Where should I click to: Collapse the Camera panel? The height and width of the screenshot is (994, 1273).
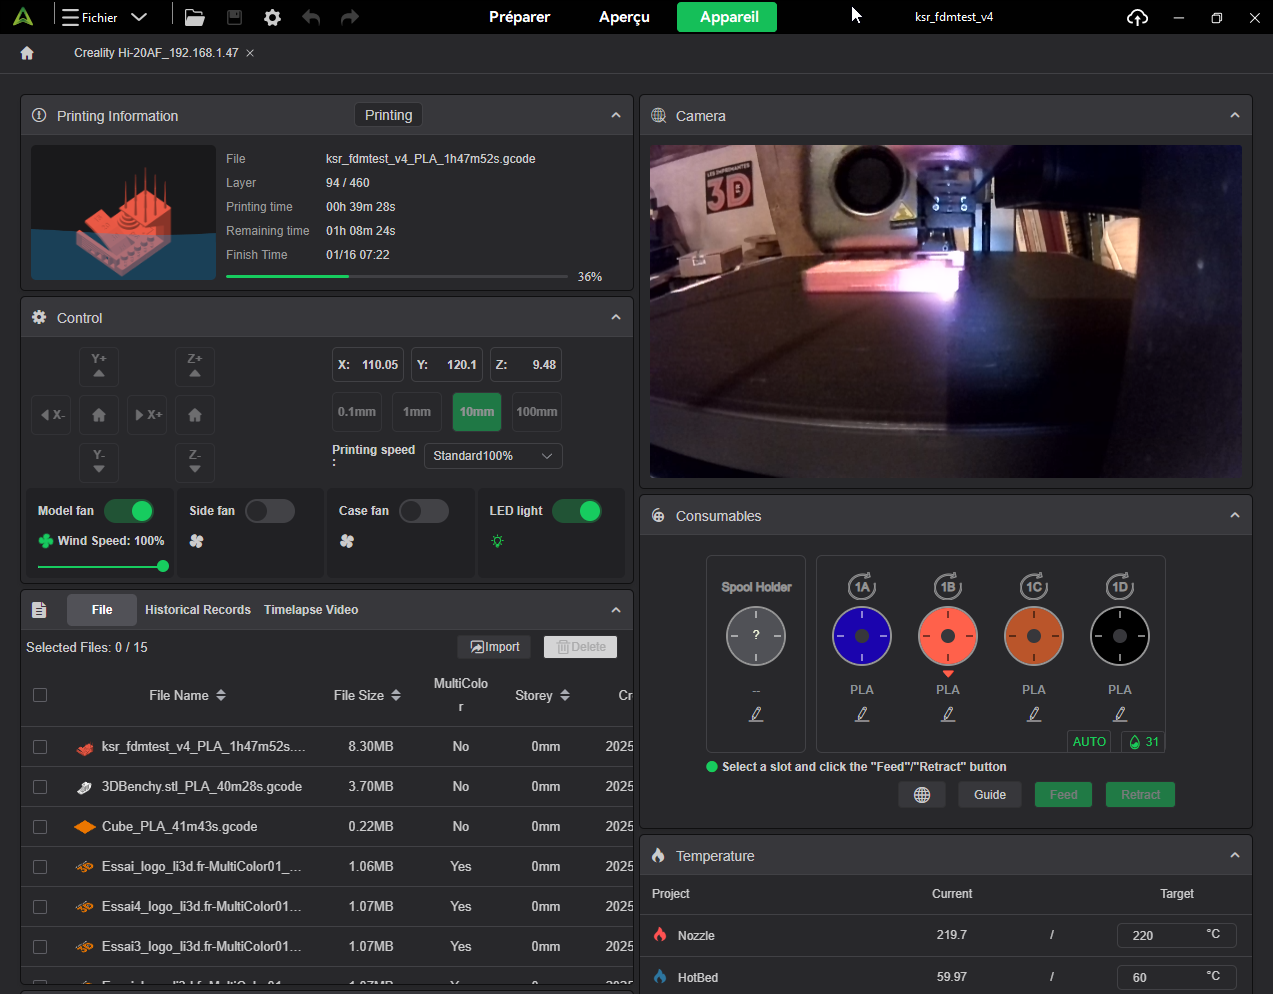click(1234, 116)
